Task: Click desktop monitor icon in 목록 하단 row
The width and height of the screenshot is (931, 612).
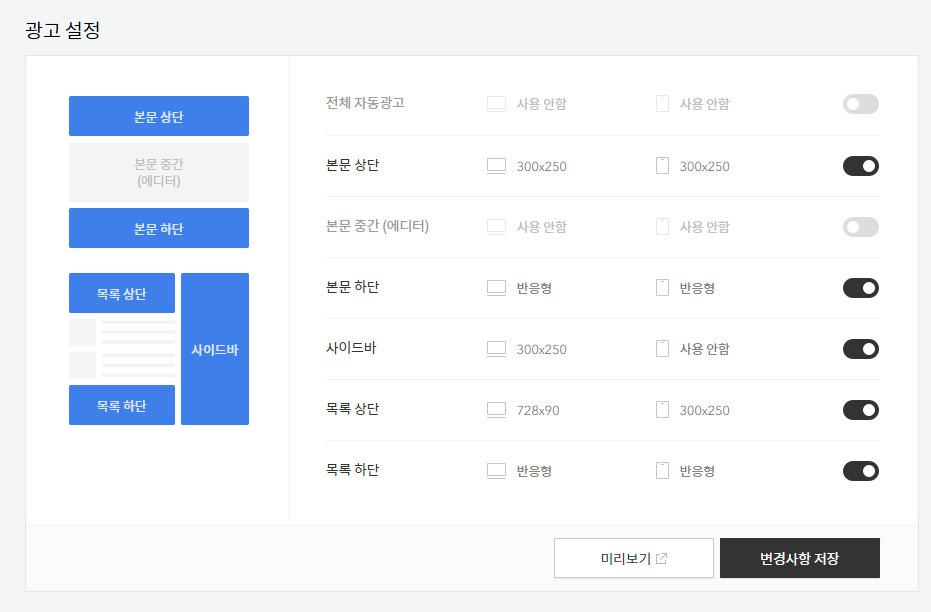Action: pyautogui.click(x=496, y=471)
